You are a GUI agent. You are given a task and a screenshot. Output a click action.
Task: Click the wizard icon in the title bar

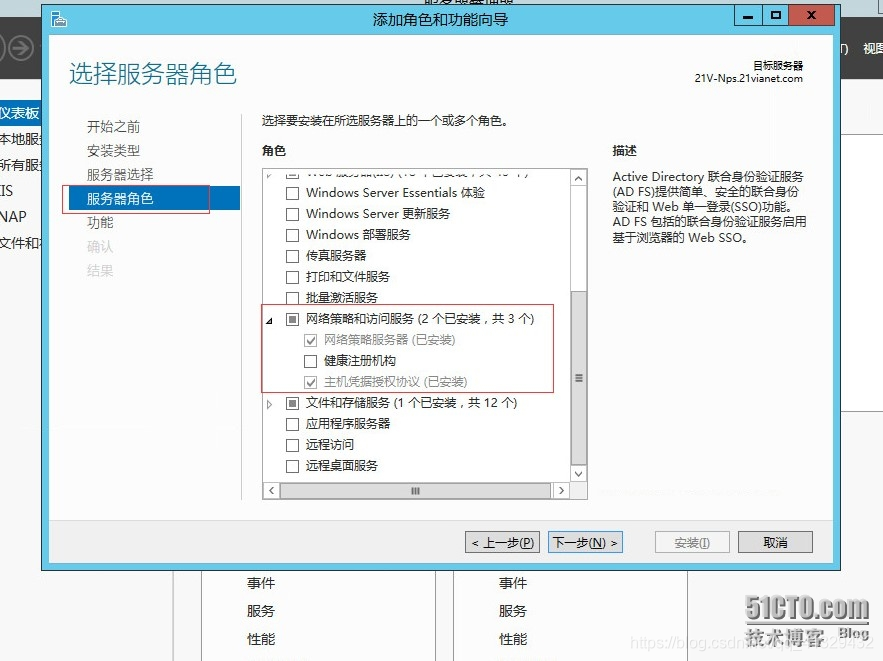pyautogui.click(x=59, y=19)
